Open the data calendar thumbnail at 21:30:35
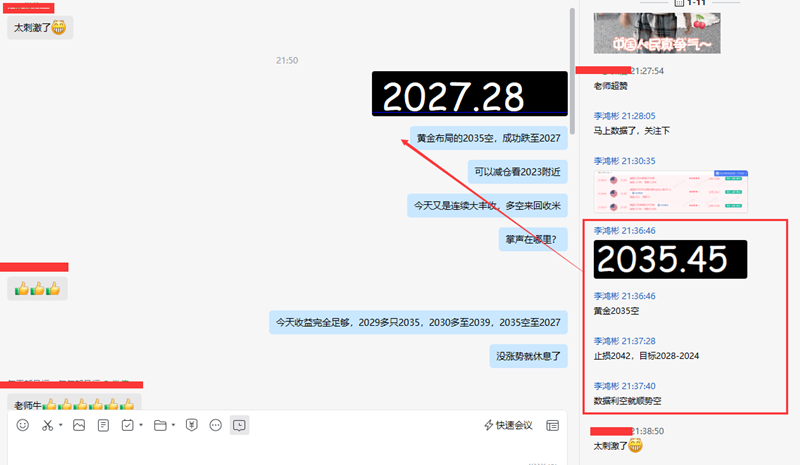Screen dimensions: 800x465 pyautogui.click(x=671, y=191)
